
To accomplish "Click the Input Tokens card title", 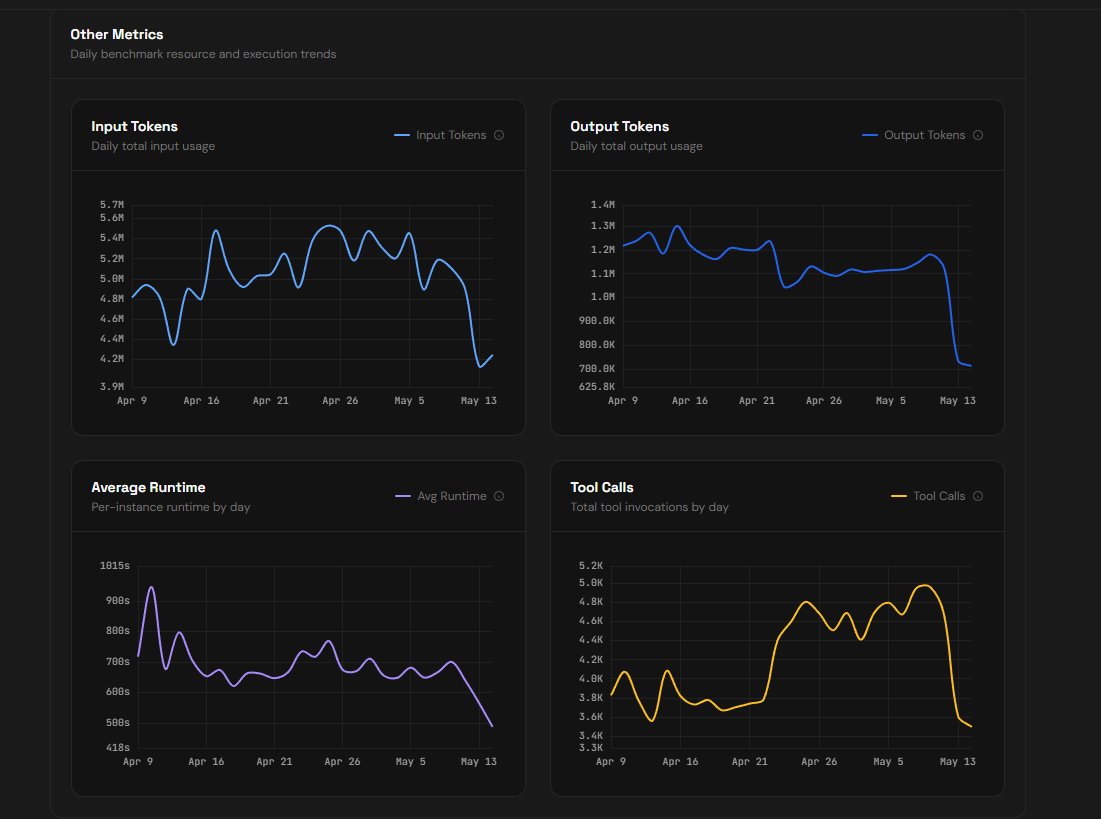I will pyautogui.click(x=134, y=126).
